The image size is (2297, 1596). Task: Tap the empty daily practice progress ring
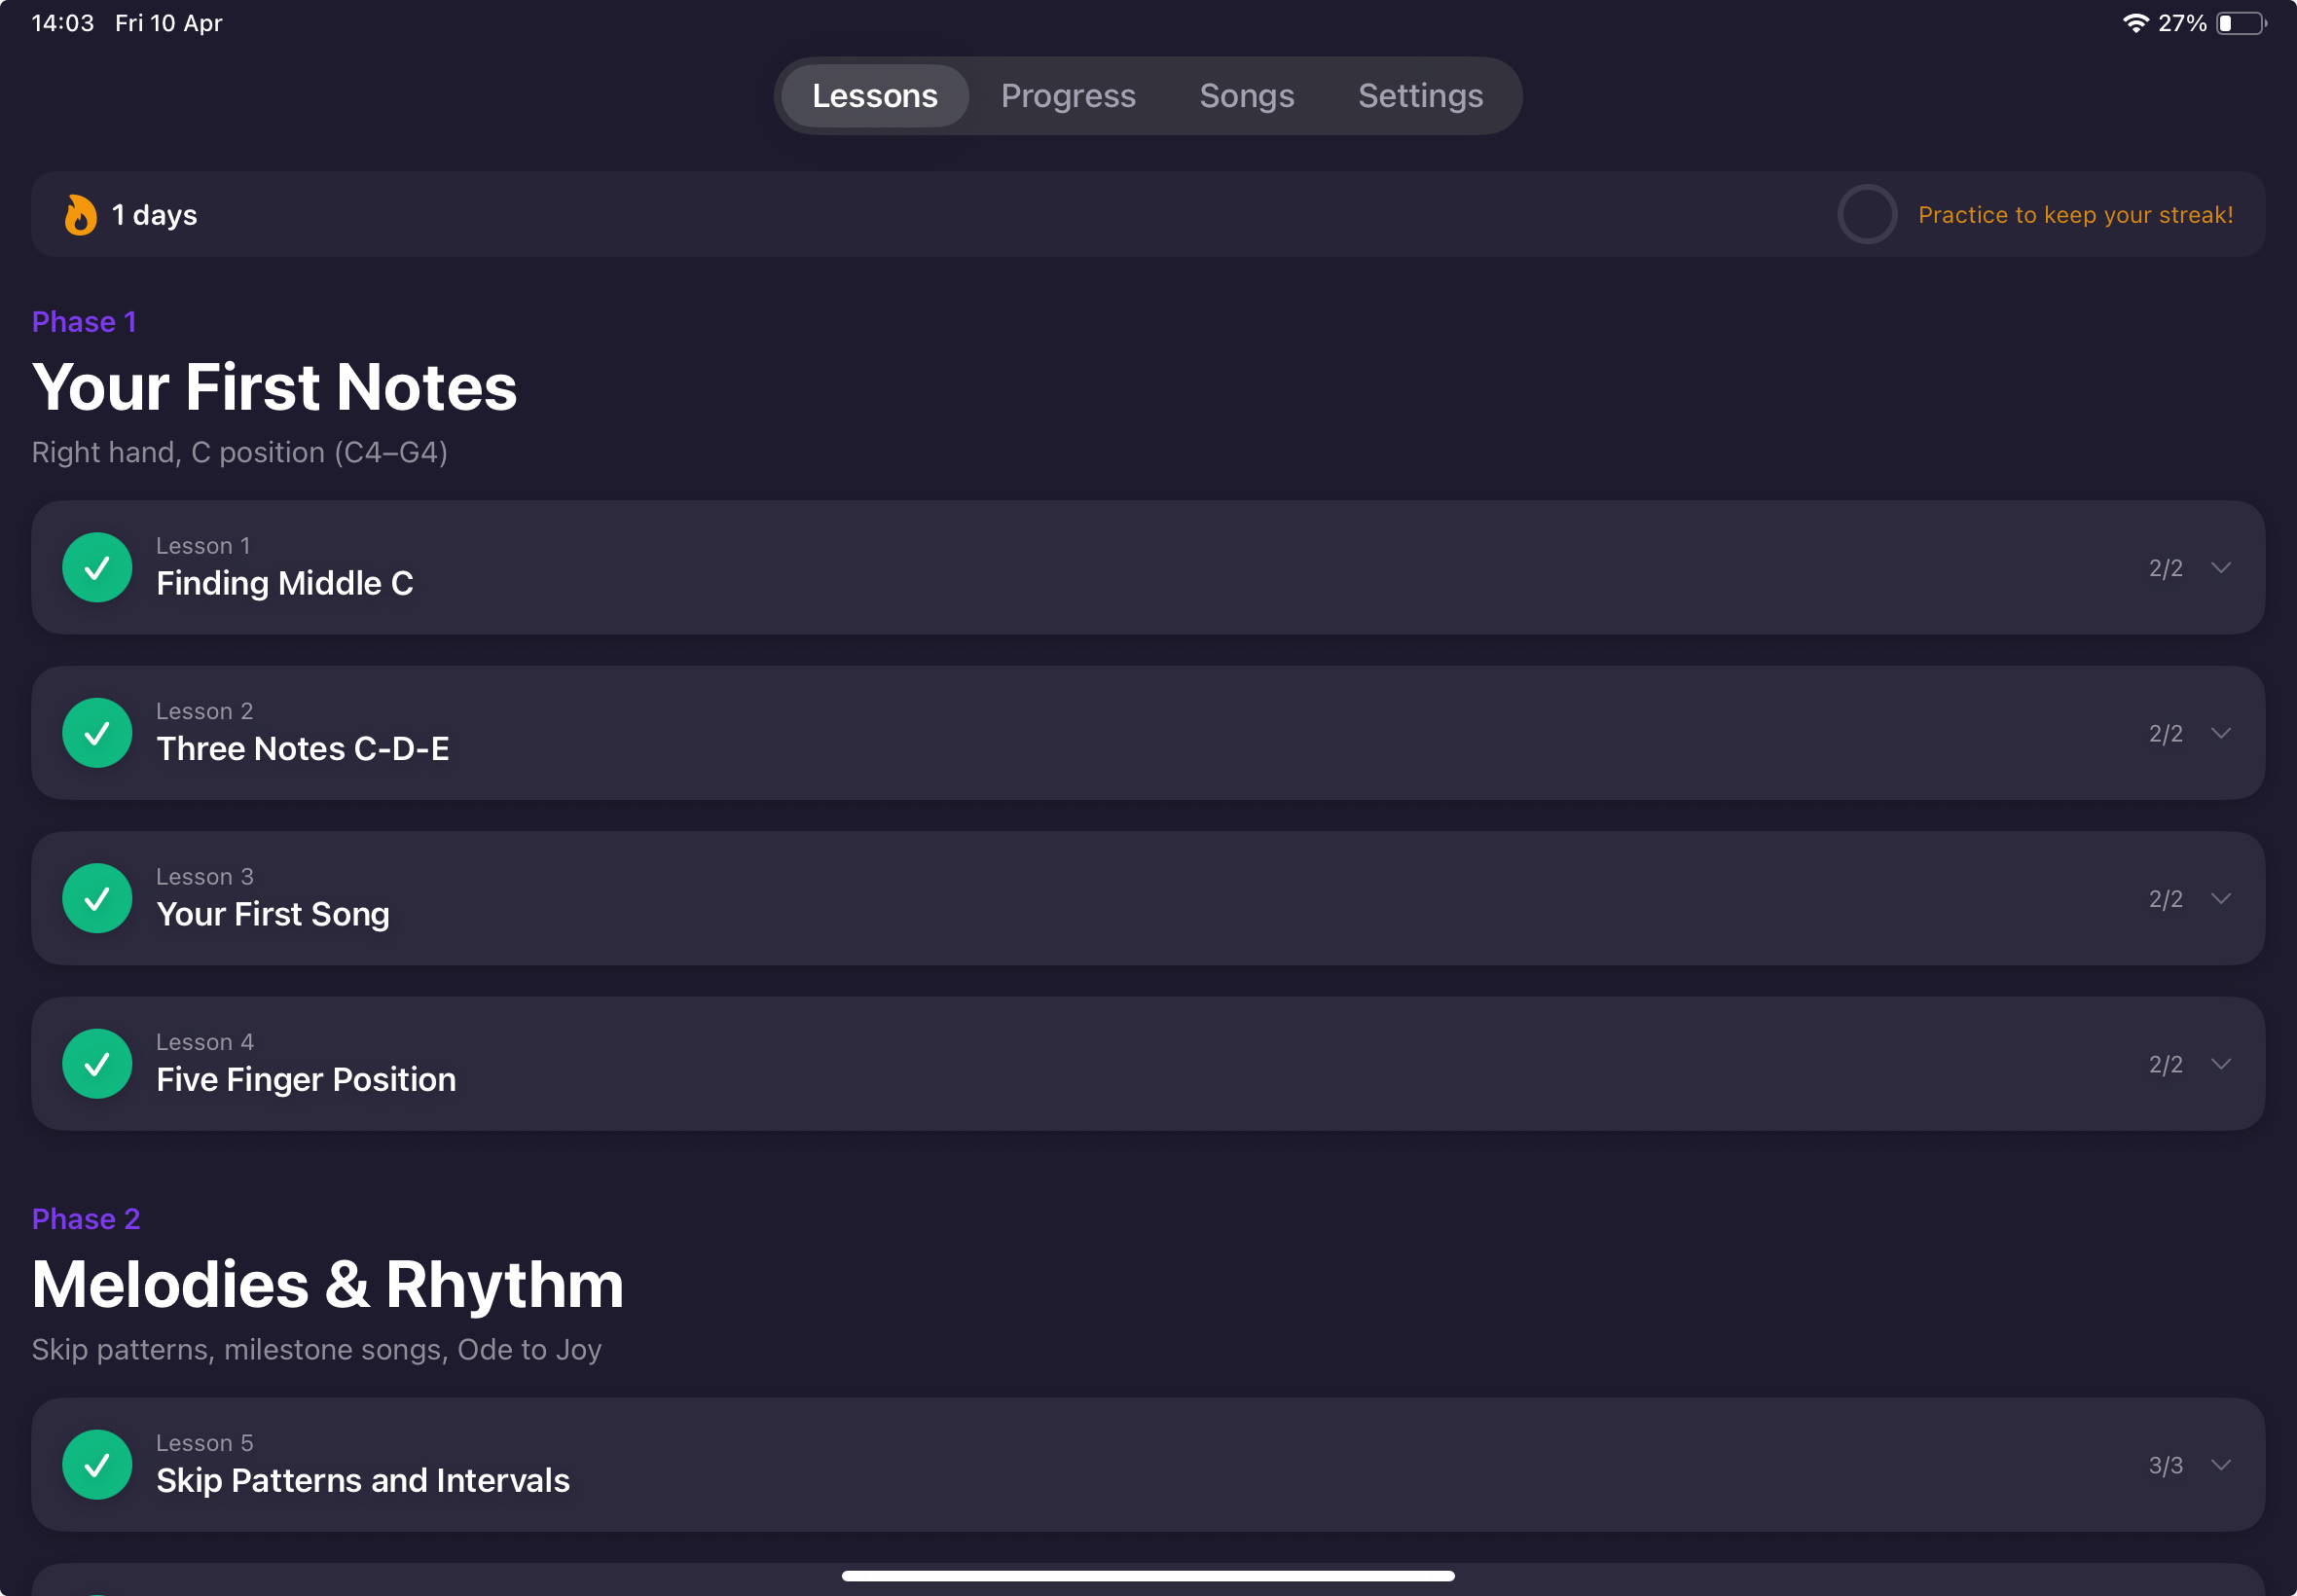click(1866, 215)
